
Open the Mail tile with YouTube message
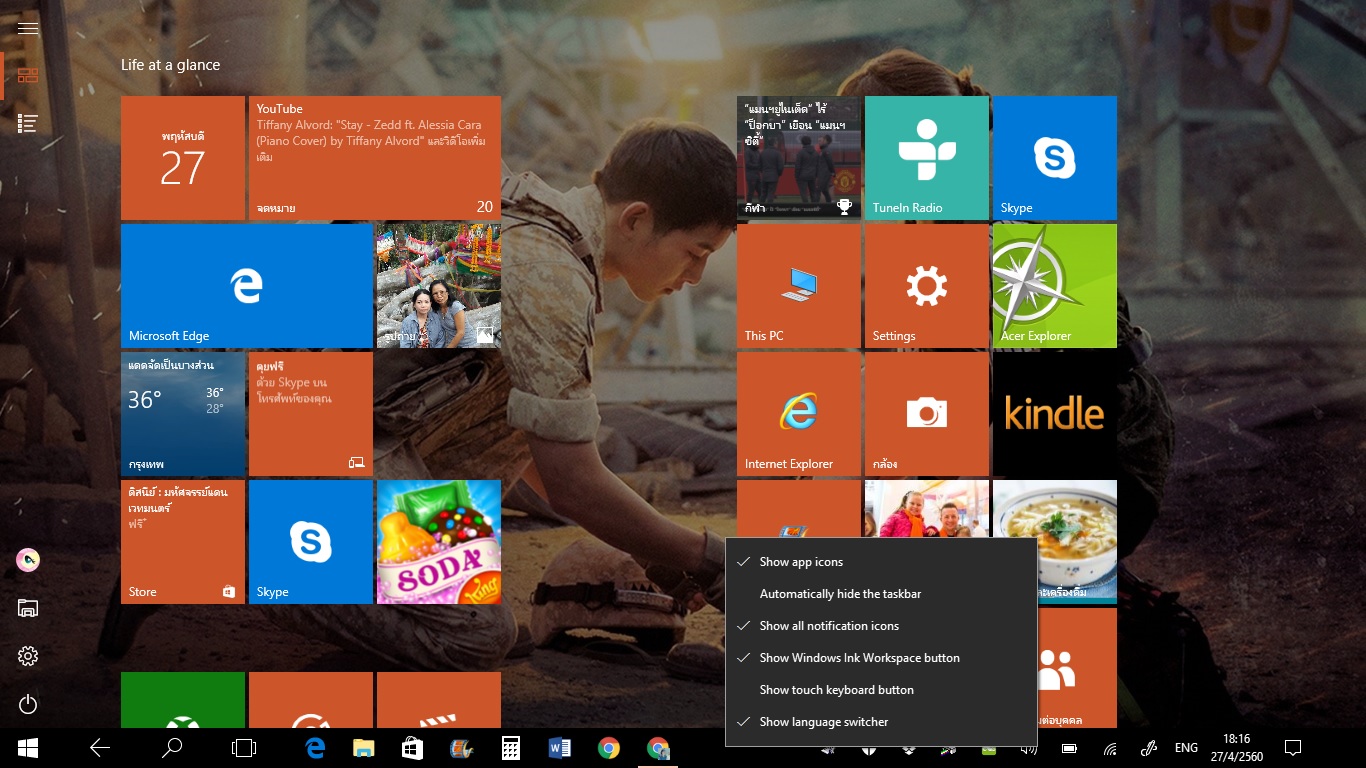375,158
